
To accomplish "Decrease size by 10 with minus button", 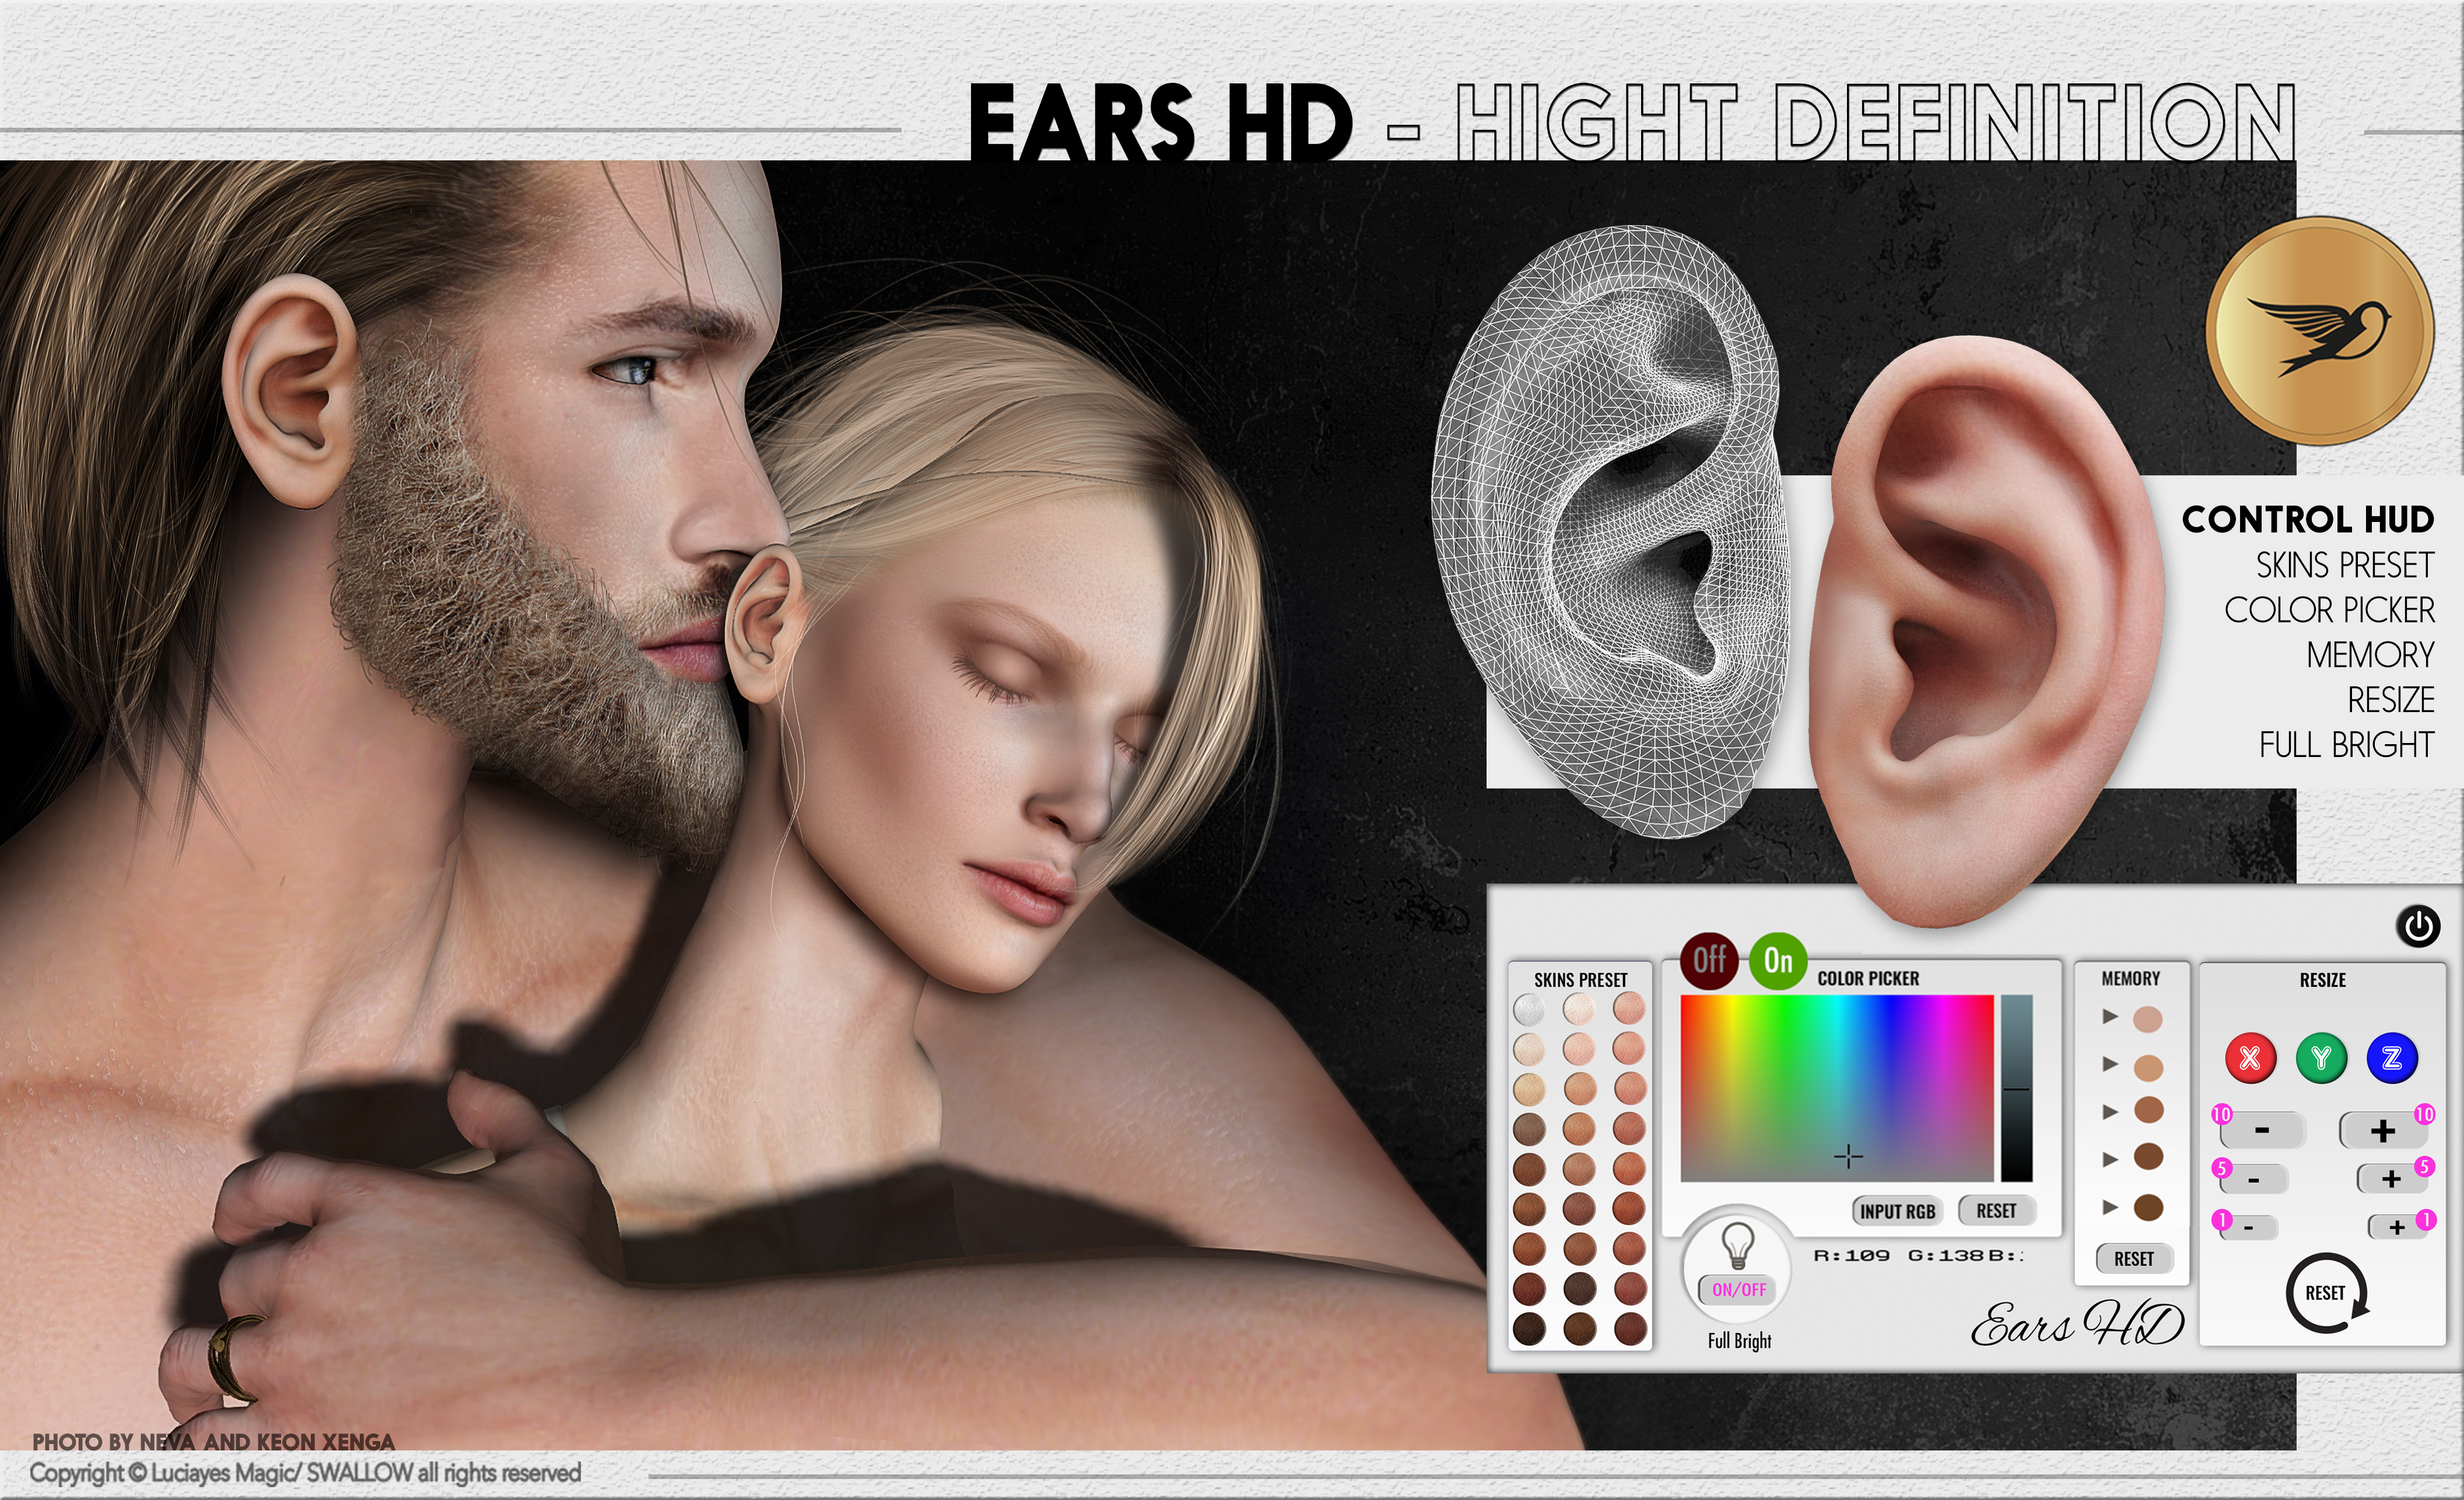I will [2262, 1131].
